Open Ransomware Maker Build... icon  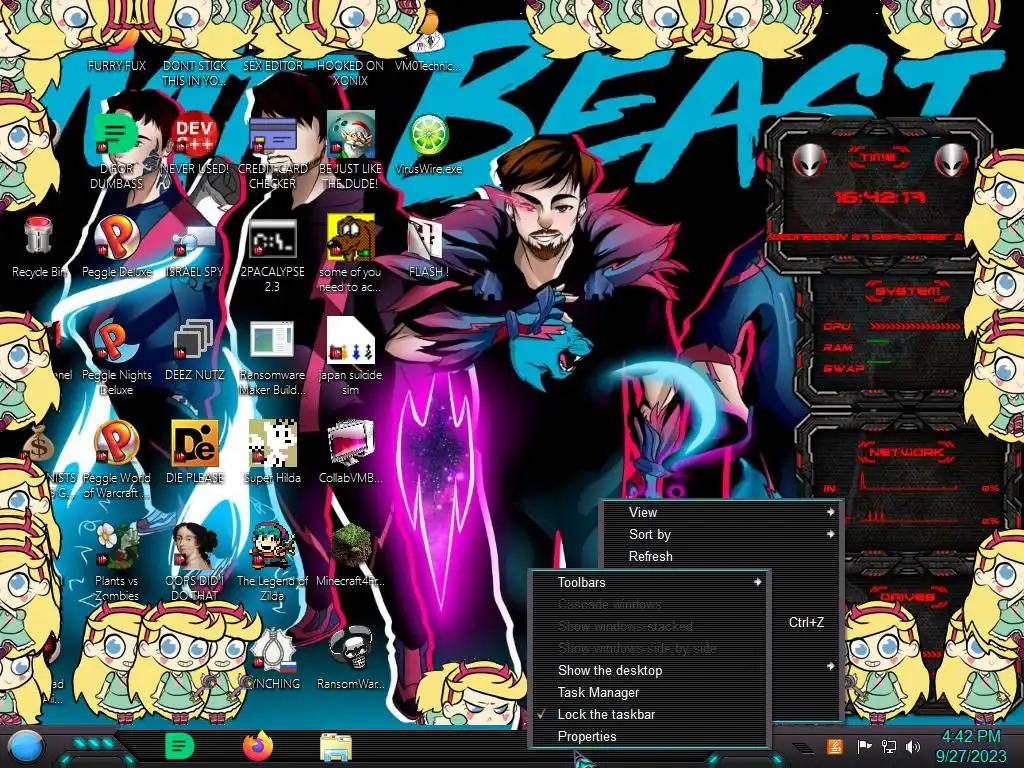pyautogui.click(x=272, y=357)
